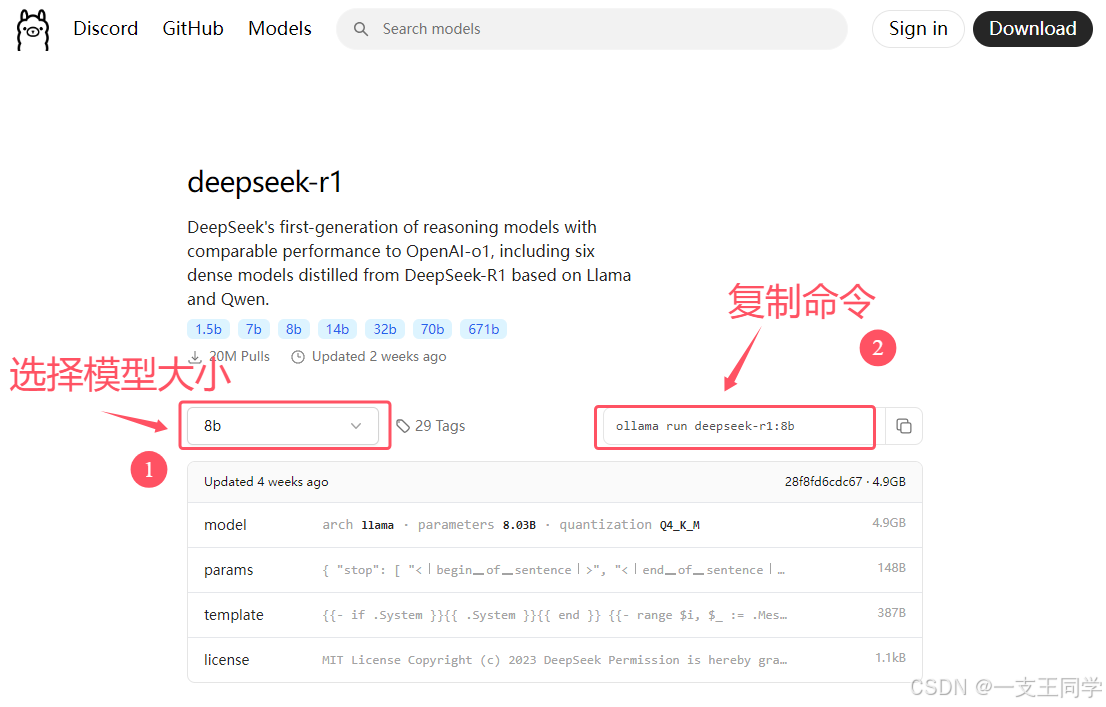Click the 28f8fd6cdc67 hash text

[x=823, y=482]
